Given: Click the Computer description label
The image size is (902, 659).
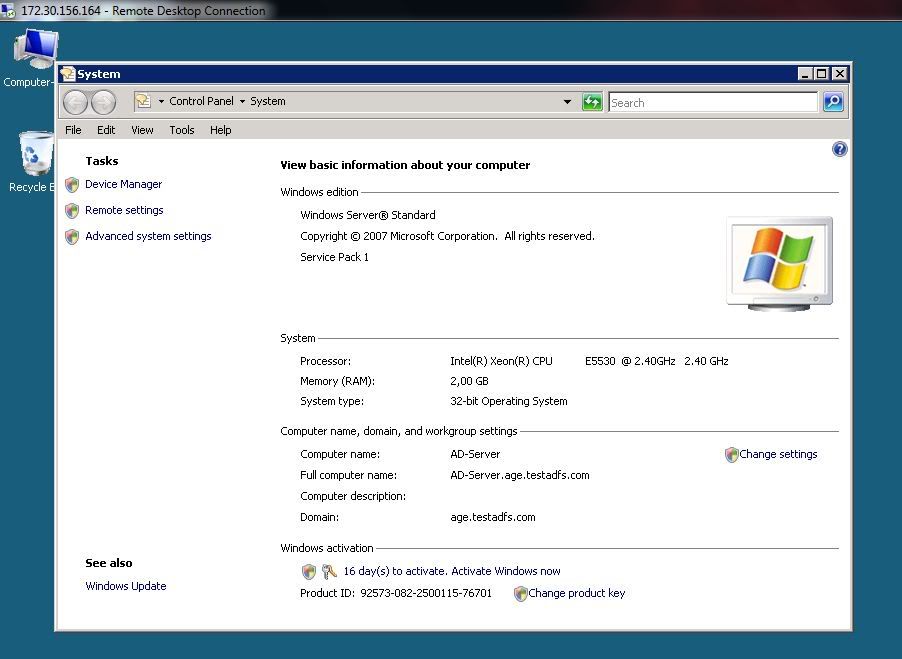Looking at the screenshot, I should click(x=353, y=496).
